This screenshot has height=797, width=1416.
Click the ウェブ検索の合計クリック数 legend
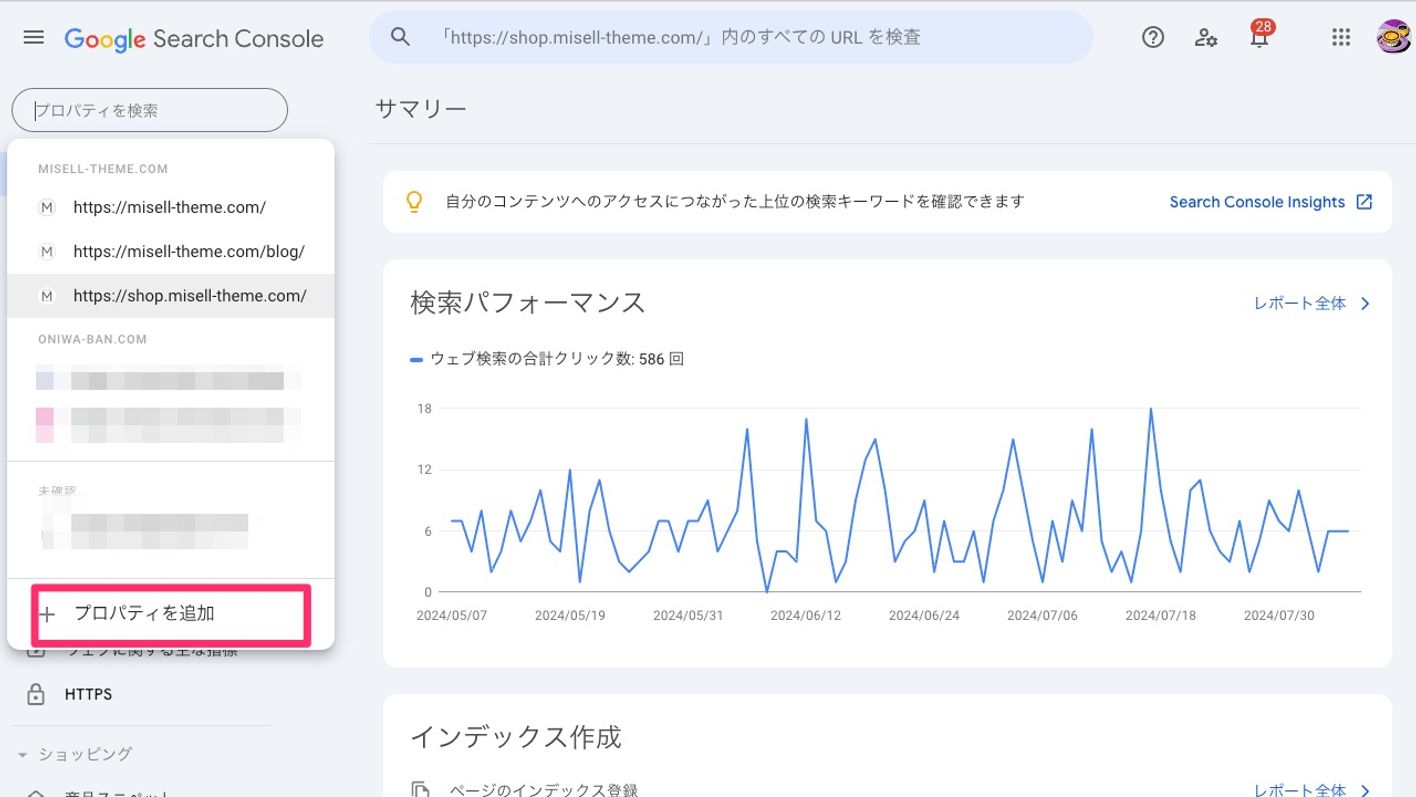coord(547,359)
